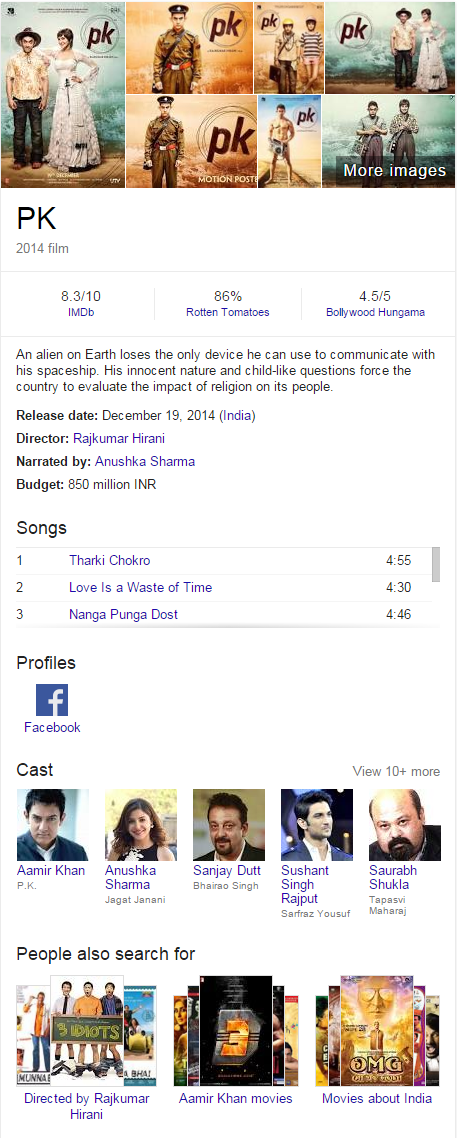This screenshot has height=1138, width=457.
Task: Open Directed by Rajkumar Hirani link
Action: coord(86,1106)
